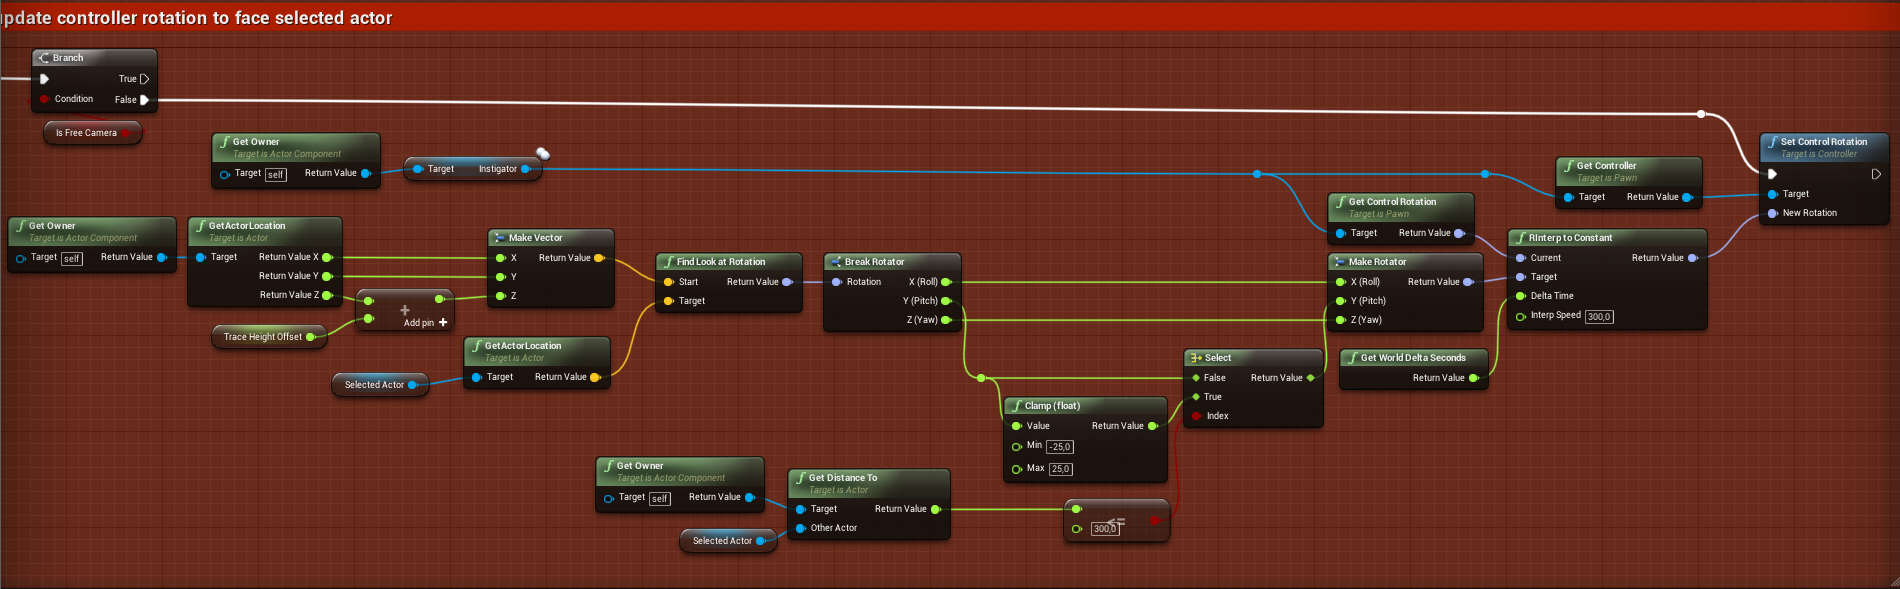Click the Interp Speed value field
Image resolution: width=1900 pixels, height=589 pixels.
click(x=1599, y=317)
